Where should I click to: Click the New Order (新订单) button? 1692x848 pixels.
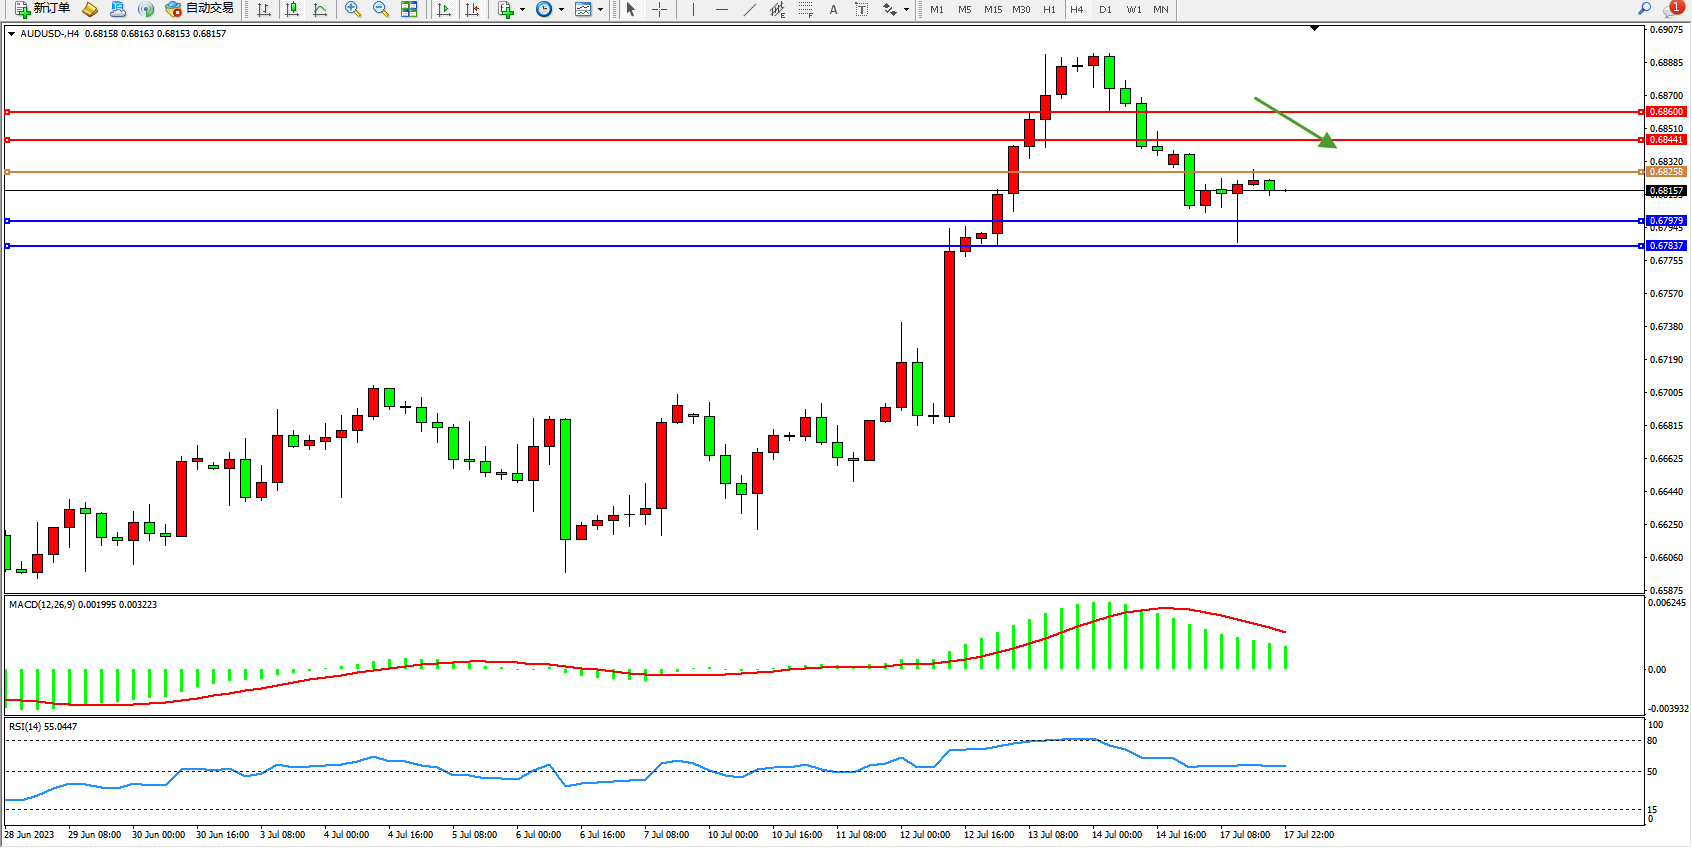42,9
